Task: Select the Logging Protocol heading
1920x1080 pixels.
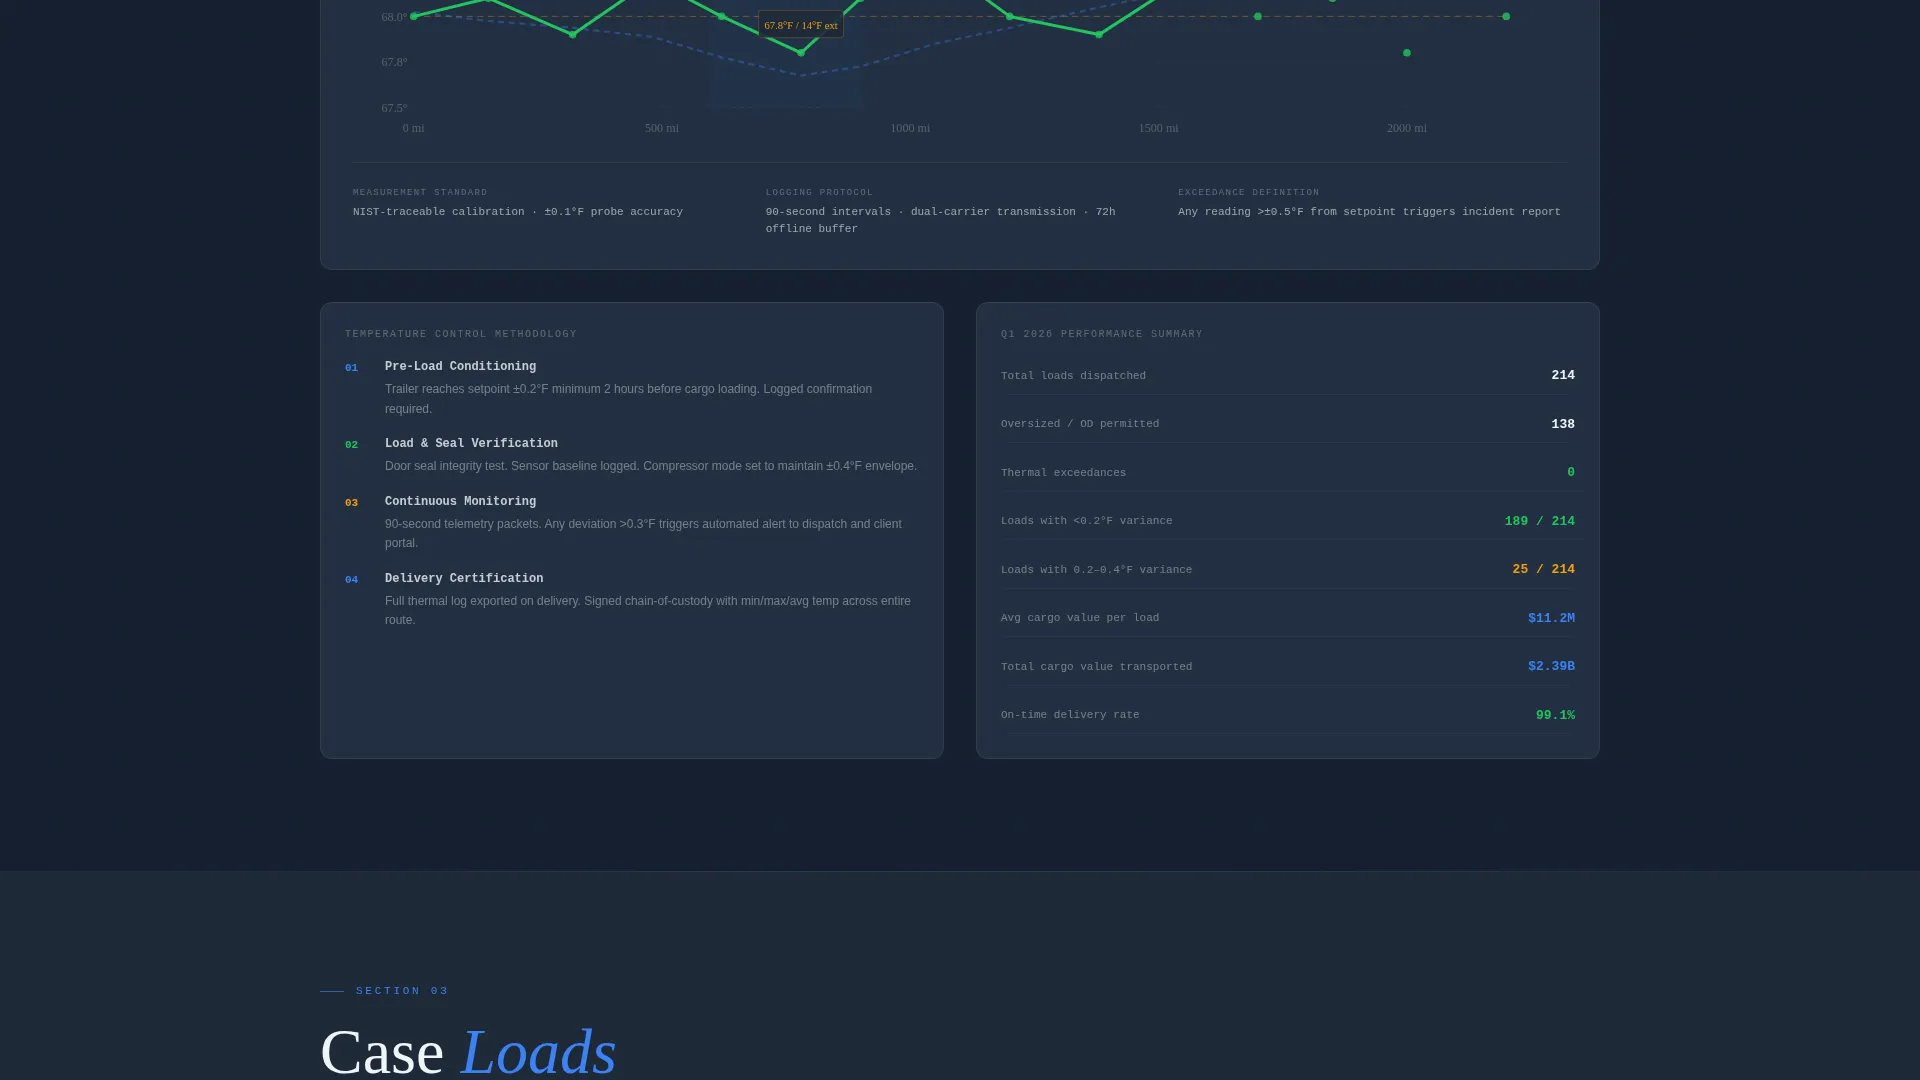Action: click(x=819, y=192)
